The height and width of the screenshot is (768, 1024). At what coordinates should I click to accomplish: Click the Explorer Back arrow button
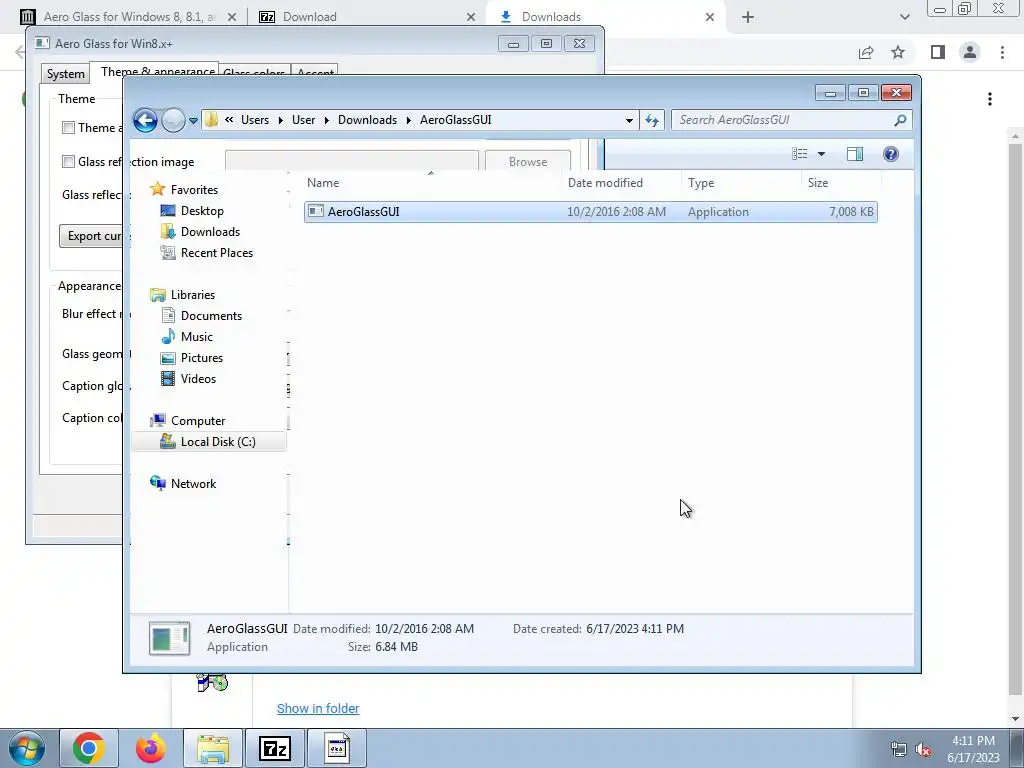click(x=145, y=120)
